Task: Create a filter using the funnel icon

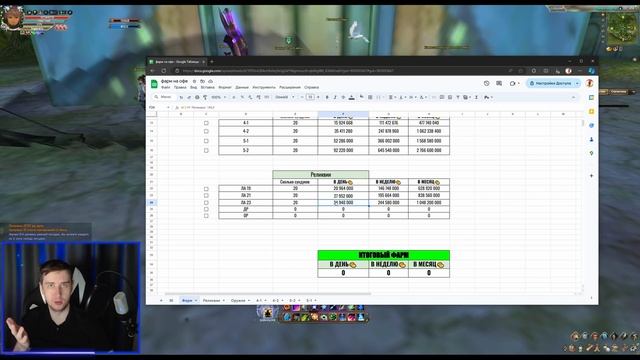Action: click(x=458, y=97)
